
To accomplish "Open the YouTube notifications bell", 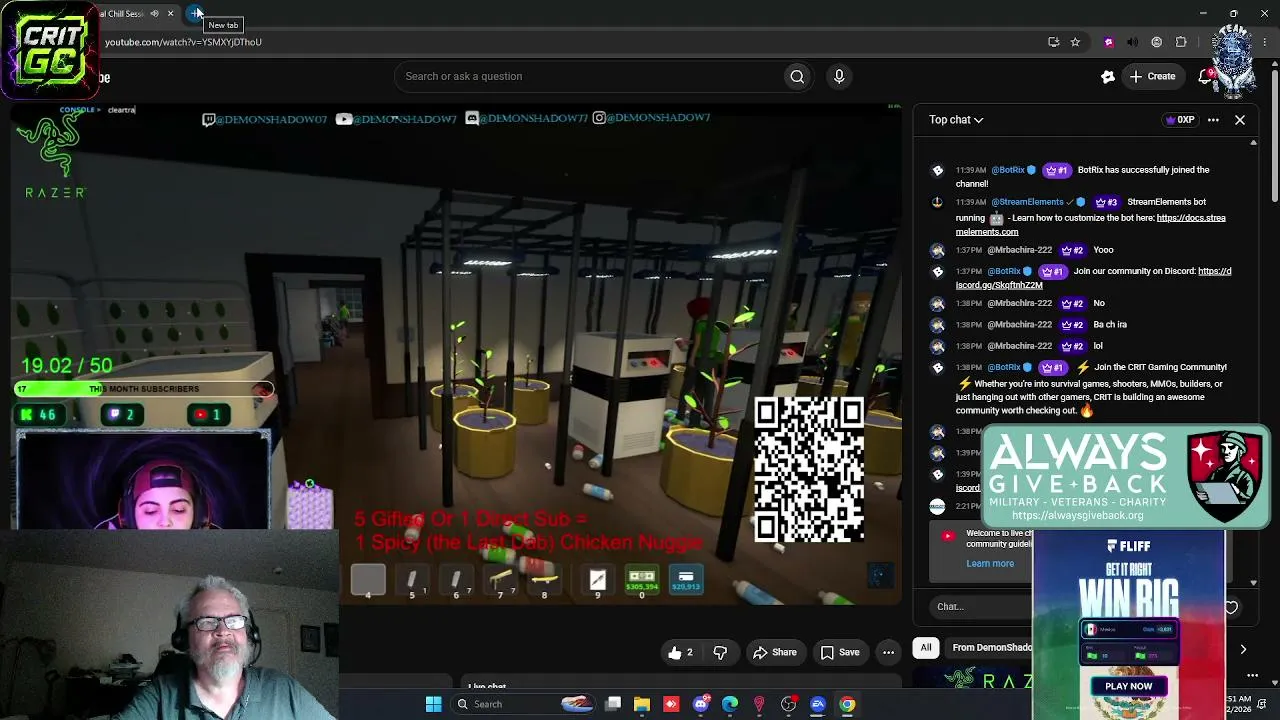I will click(x=1205, y=76).
